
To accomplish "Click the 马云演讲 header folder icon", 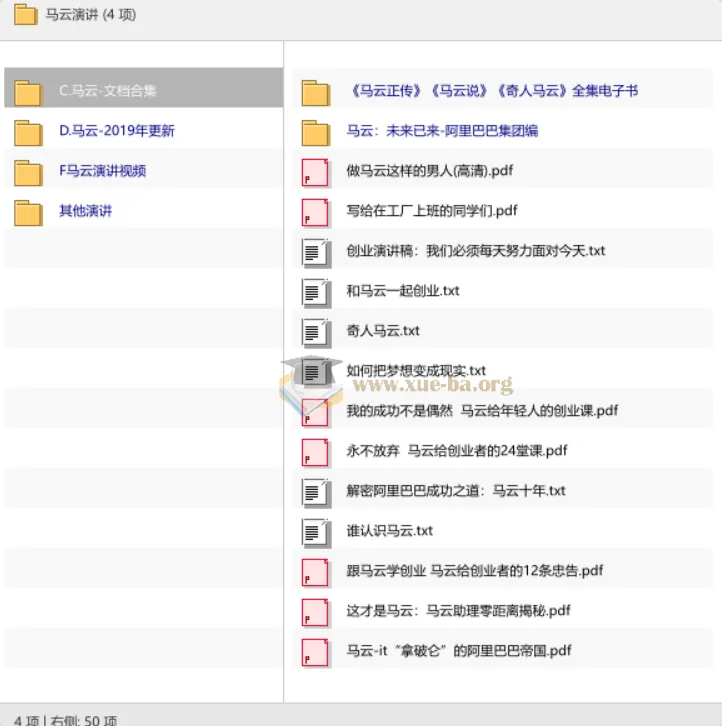I will [25, 14].
